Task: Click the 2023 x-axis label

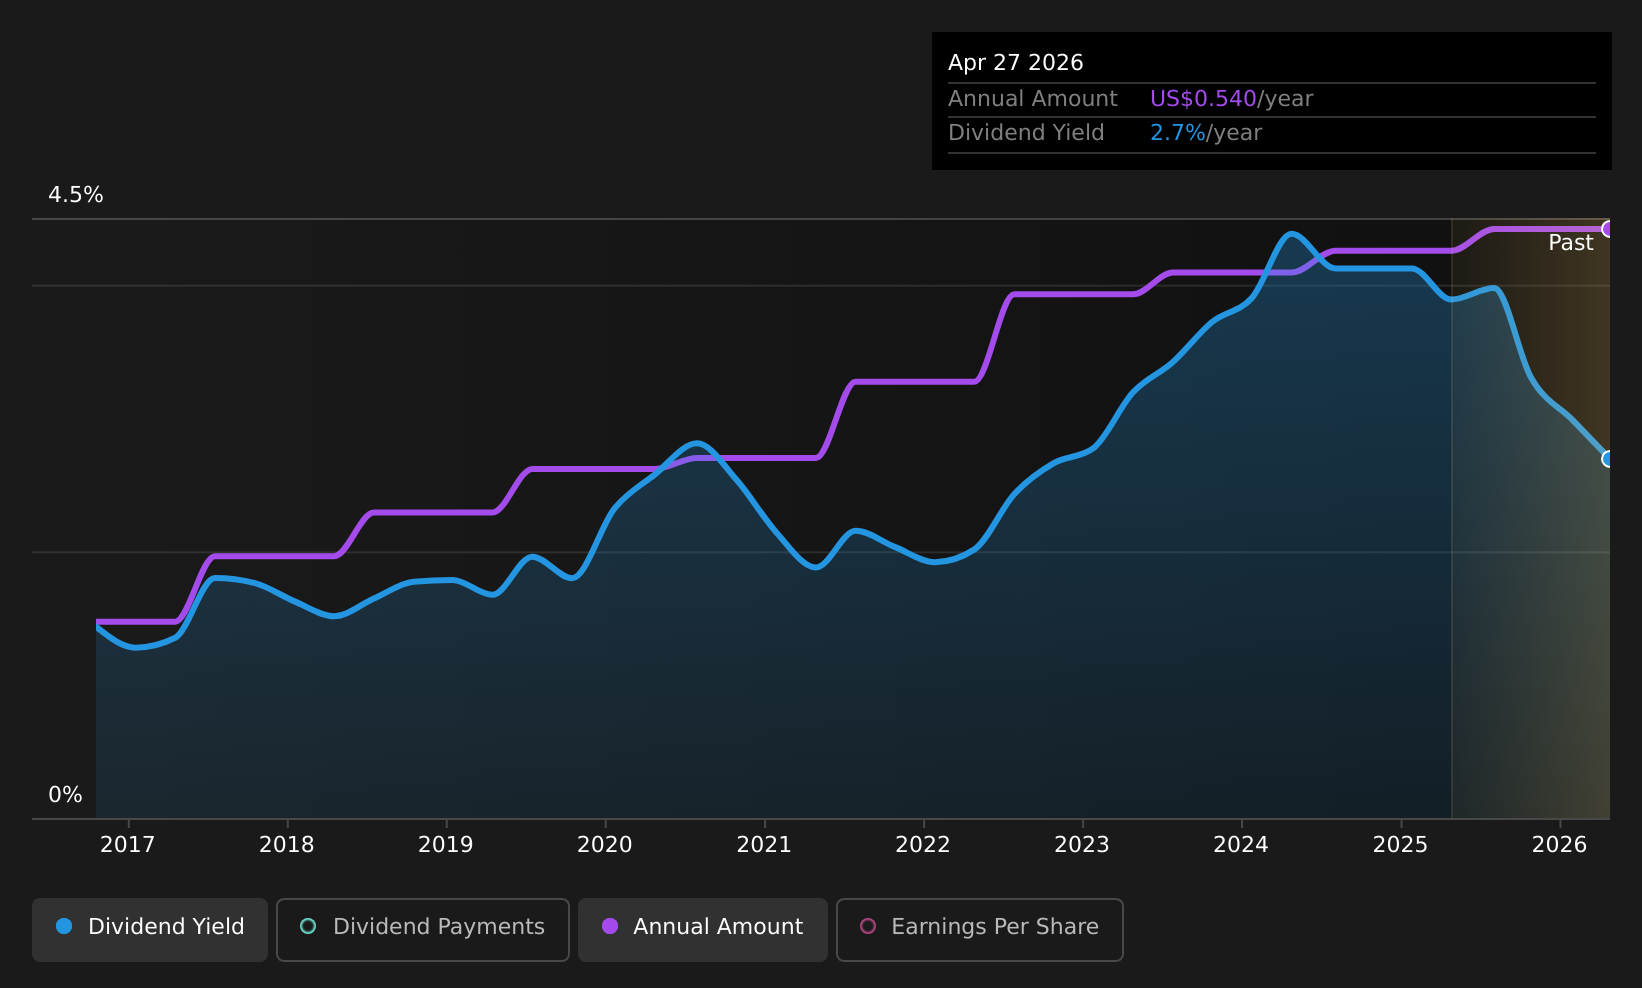Action: click(x=1082, y=845)
